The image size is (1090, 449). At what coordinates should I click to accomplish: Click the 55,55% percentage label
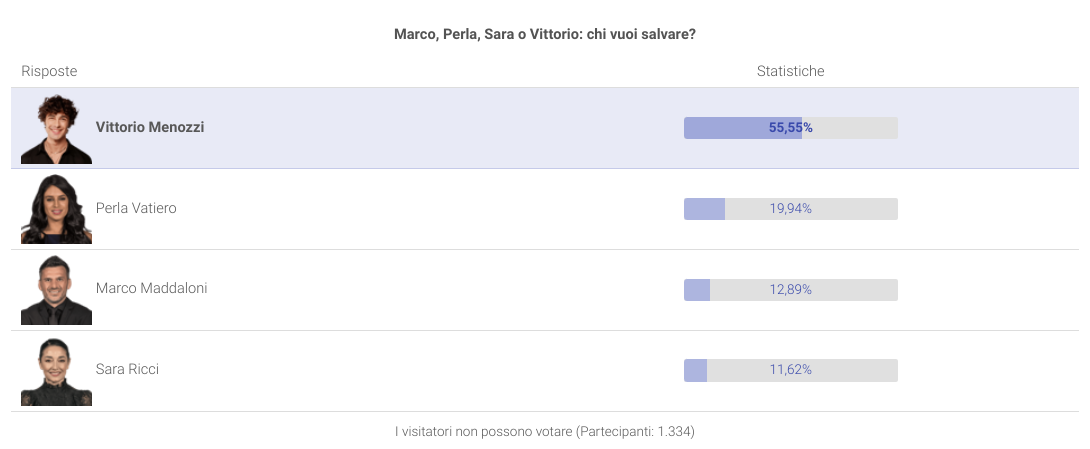[790, 128]
